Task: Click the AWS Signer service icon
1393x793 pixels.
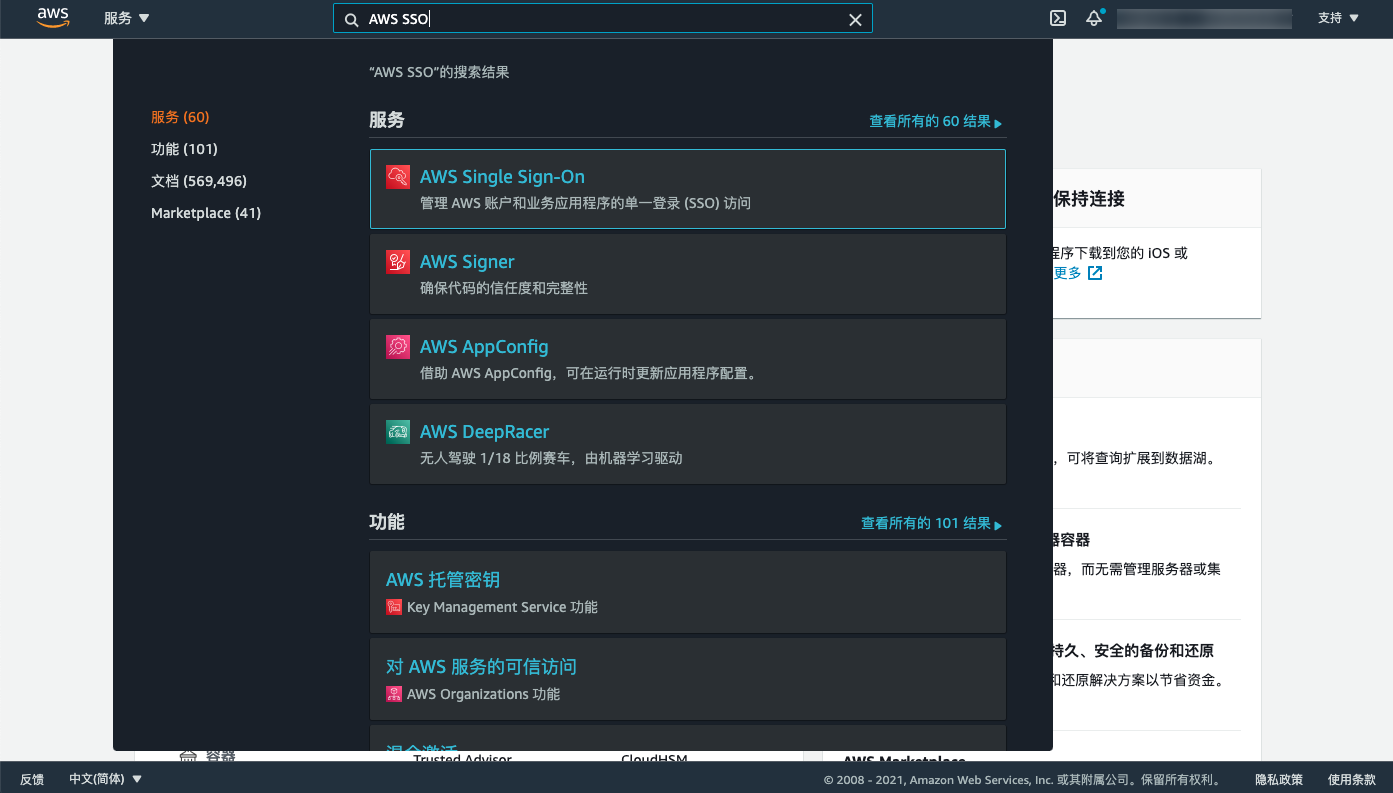Action: click(x=398, y=262)
